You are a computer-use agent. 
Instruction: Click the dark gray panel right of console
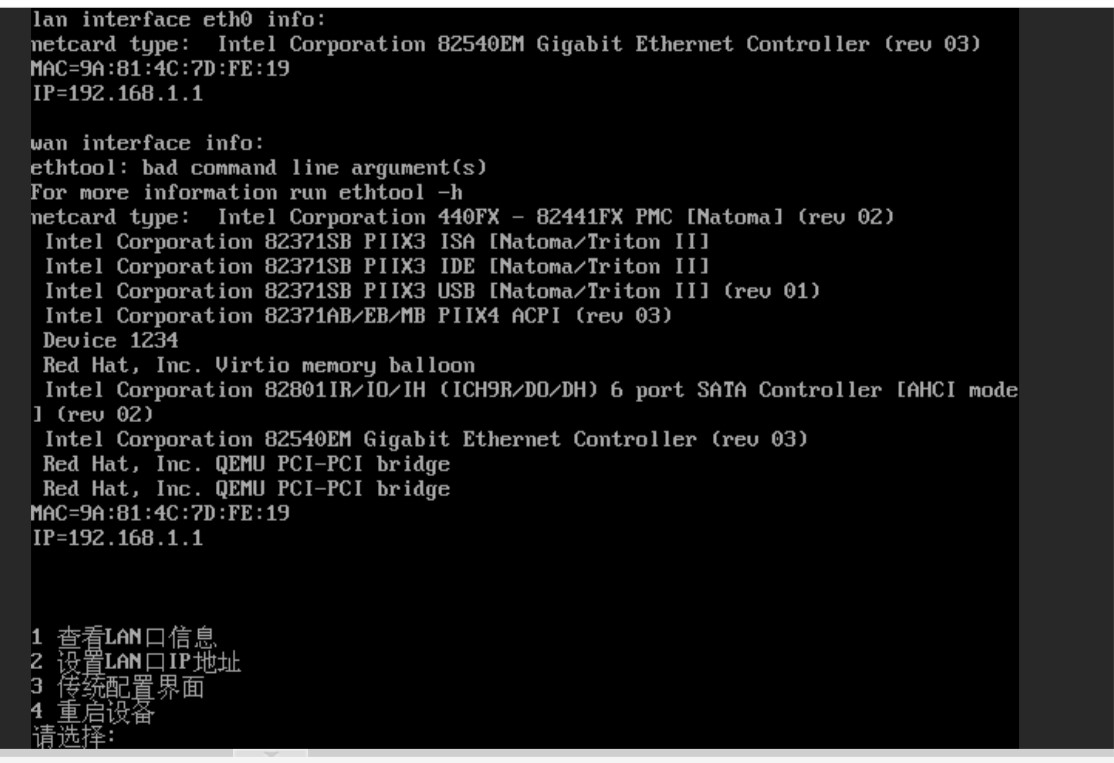1066,380
